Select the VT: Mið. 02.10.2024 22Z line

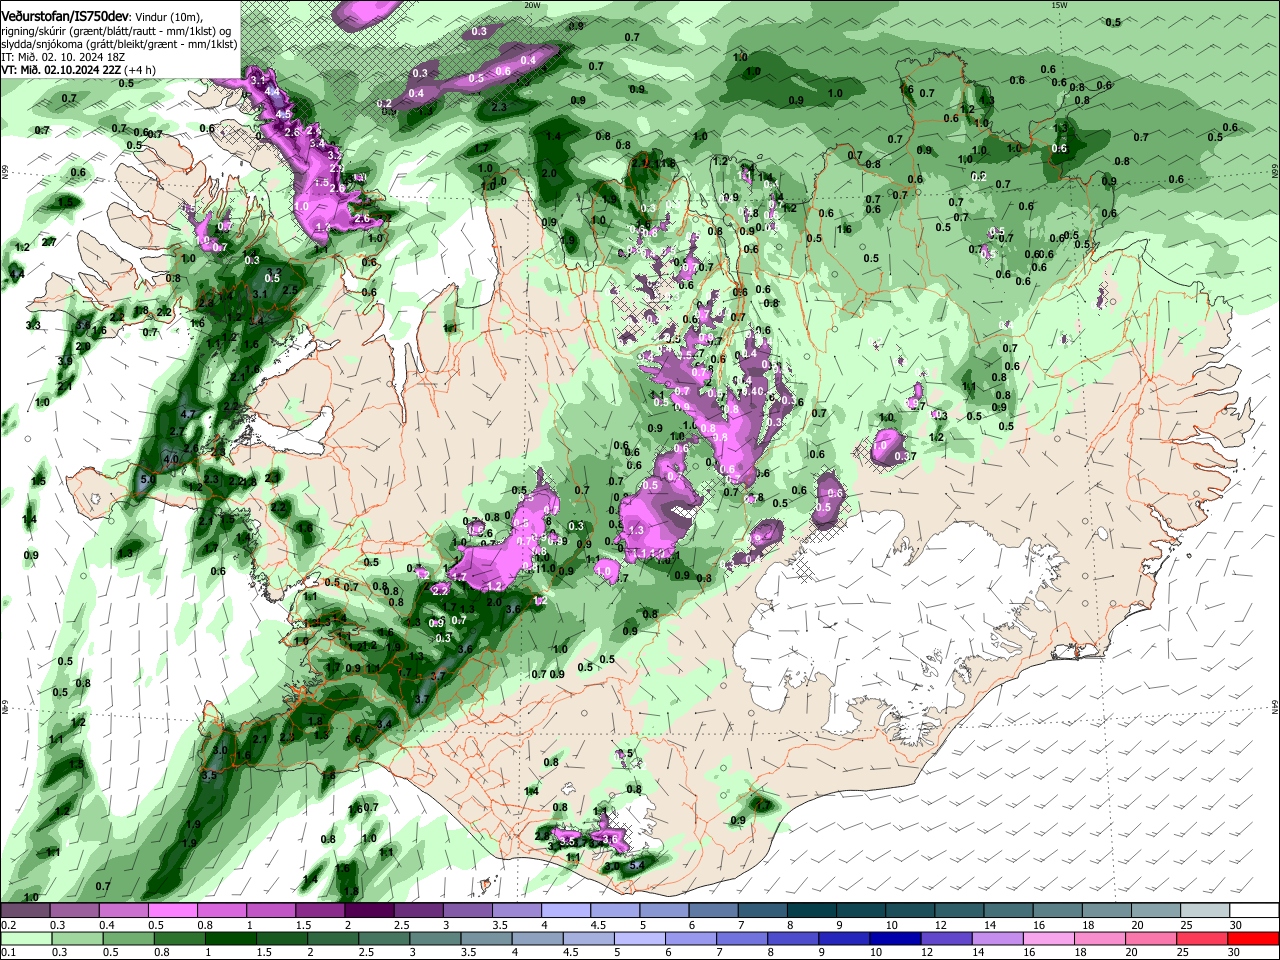coord(77,70)
